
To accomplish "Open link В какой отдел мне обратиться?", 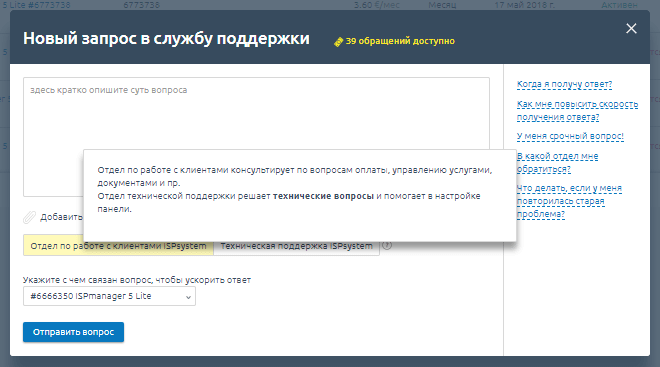I will tap(557, 162).
